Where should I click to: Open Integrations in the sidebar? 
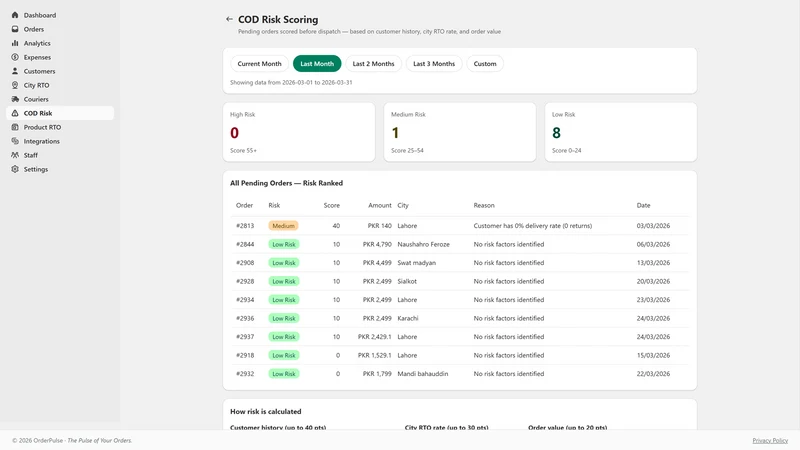coord(60,141)
